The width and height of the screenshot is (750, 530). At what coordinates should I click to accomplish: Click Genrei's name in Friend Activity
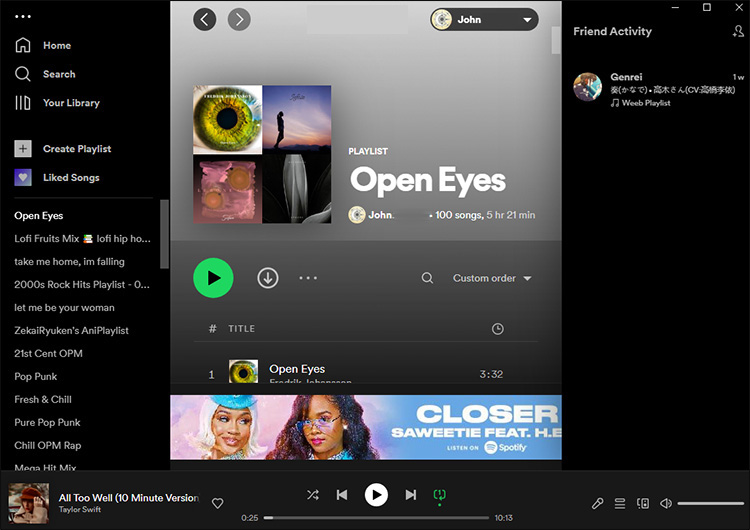626,77
